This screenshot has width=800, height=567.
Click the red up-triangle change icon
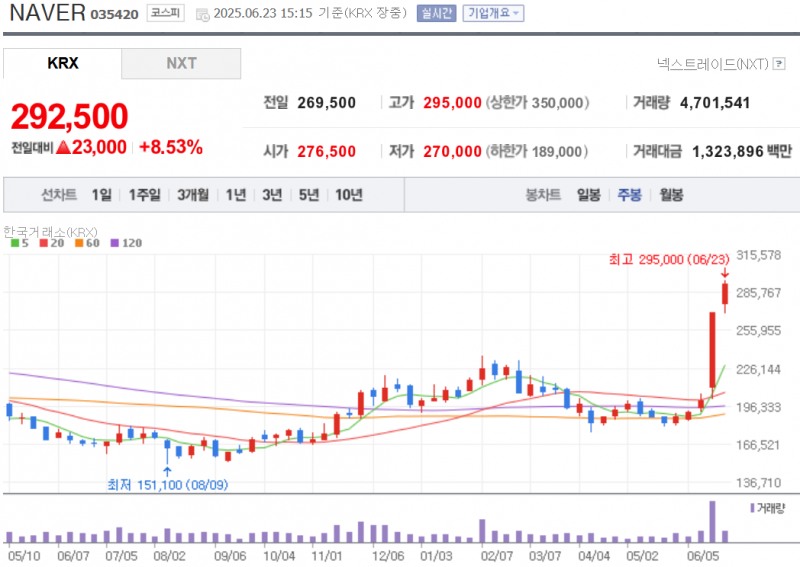(x=63, y=147)
